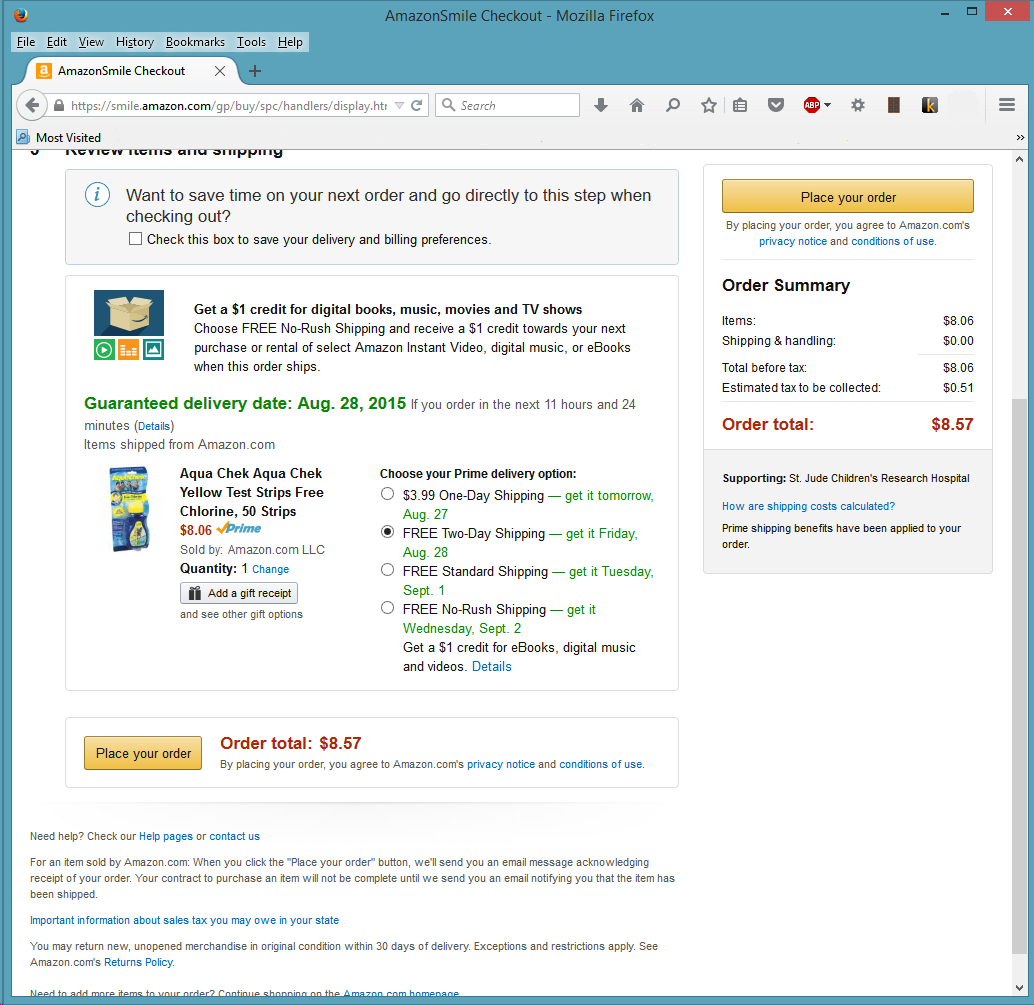Click the magnifier find toolbar icon
This screenshot has height=1005, width=1034.
click(x=673, y=105)
